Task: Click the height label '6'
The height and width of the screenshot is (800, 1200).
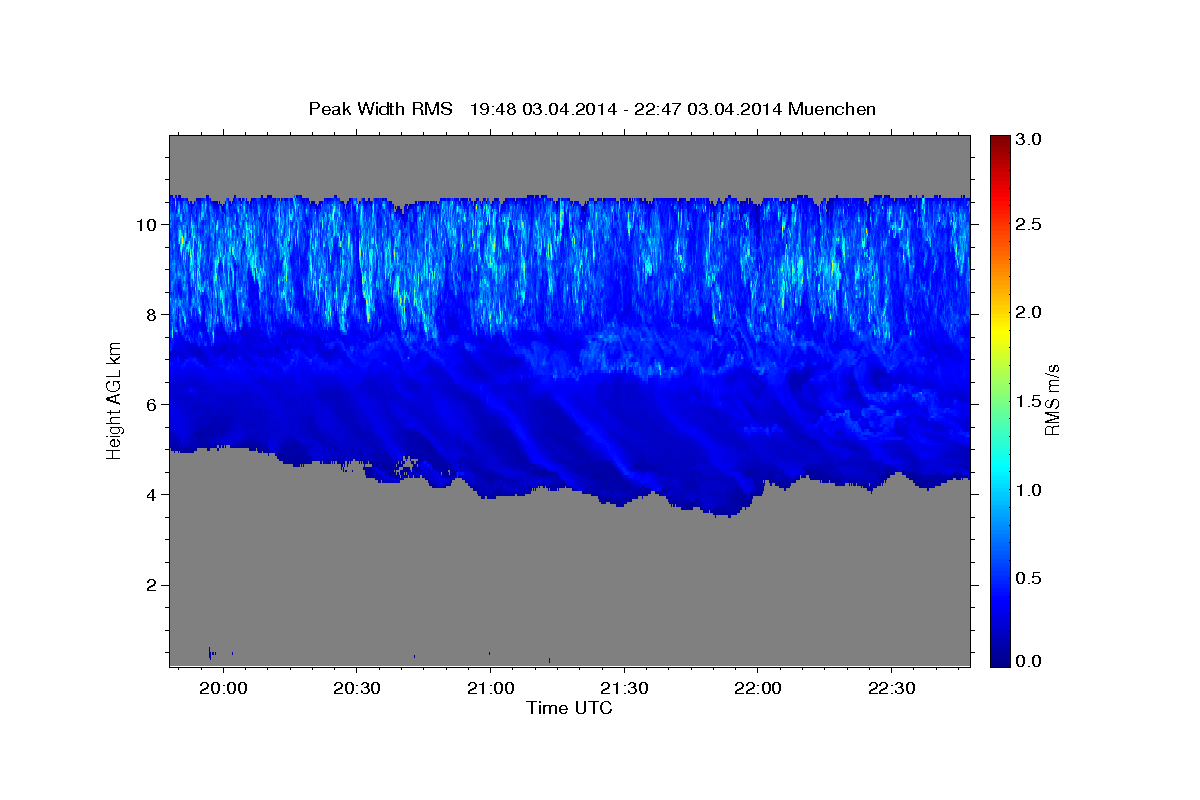Action: [x=152, y=405]
